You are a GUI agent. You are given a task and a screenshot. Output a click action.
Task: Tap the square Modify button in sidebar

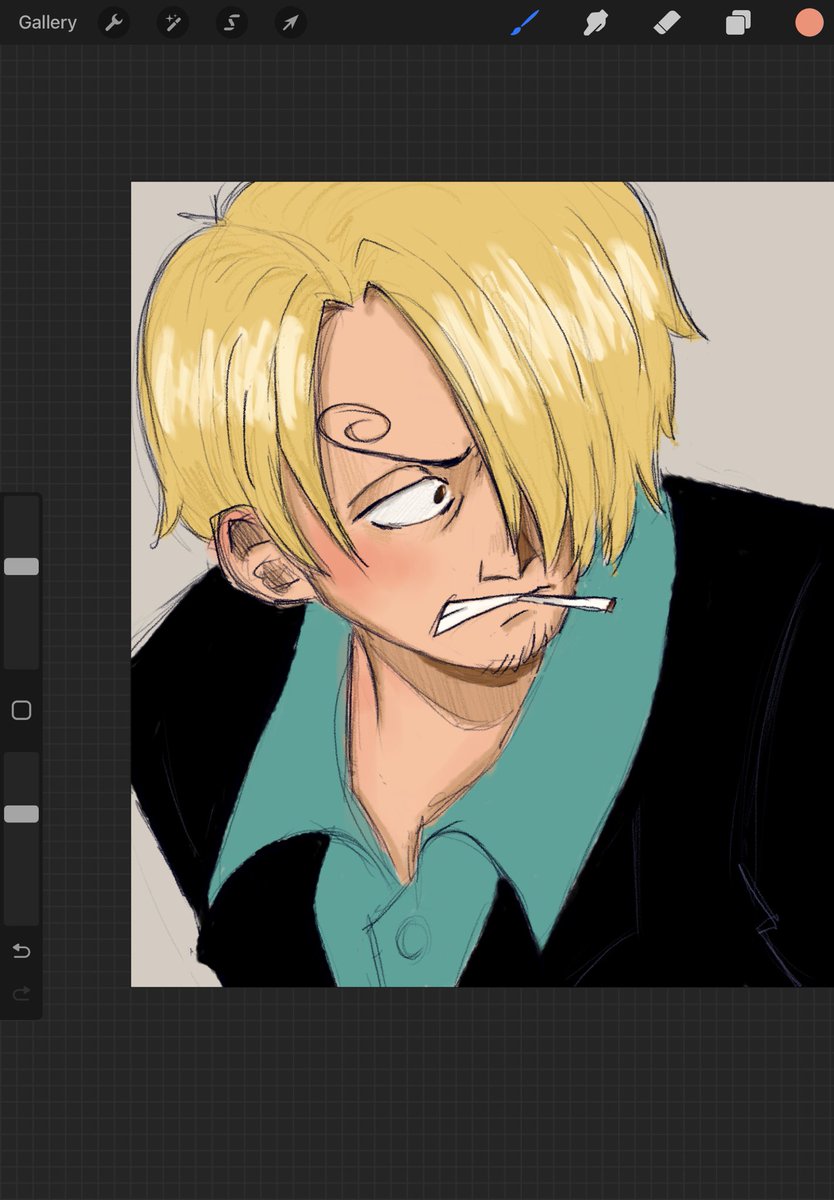pos(21,710)
